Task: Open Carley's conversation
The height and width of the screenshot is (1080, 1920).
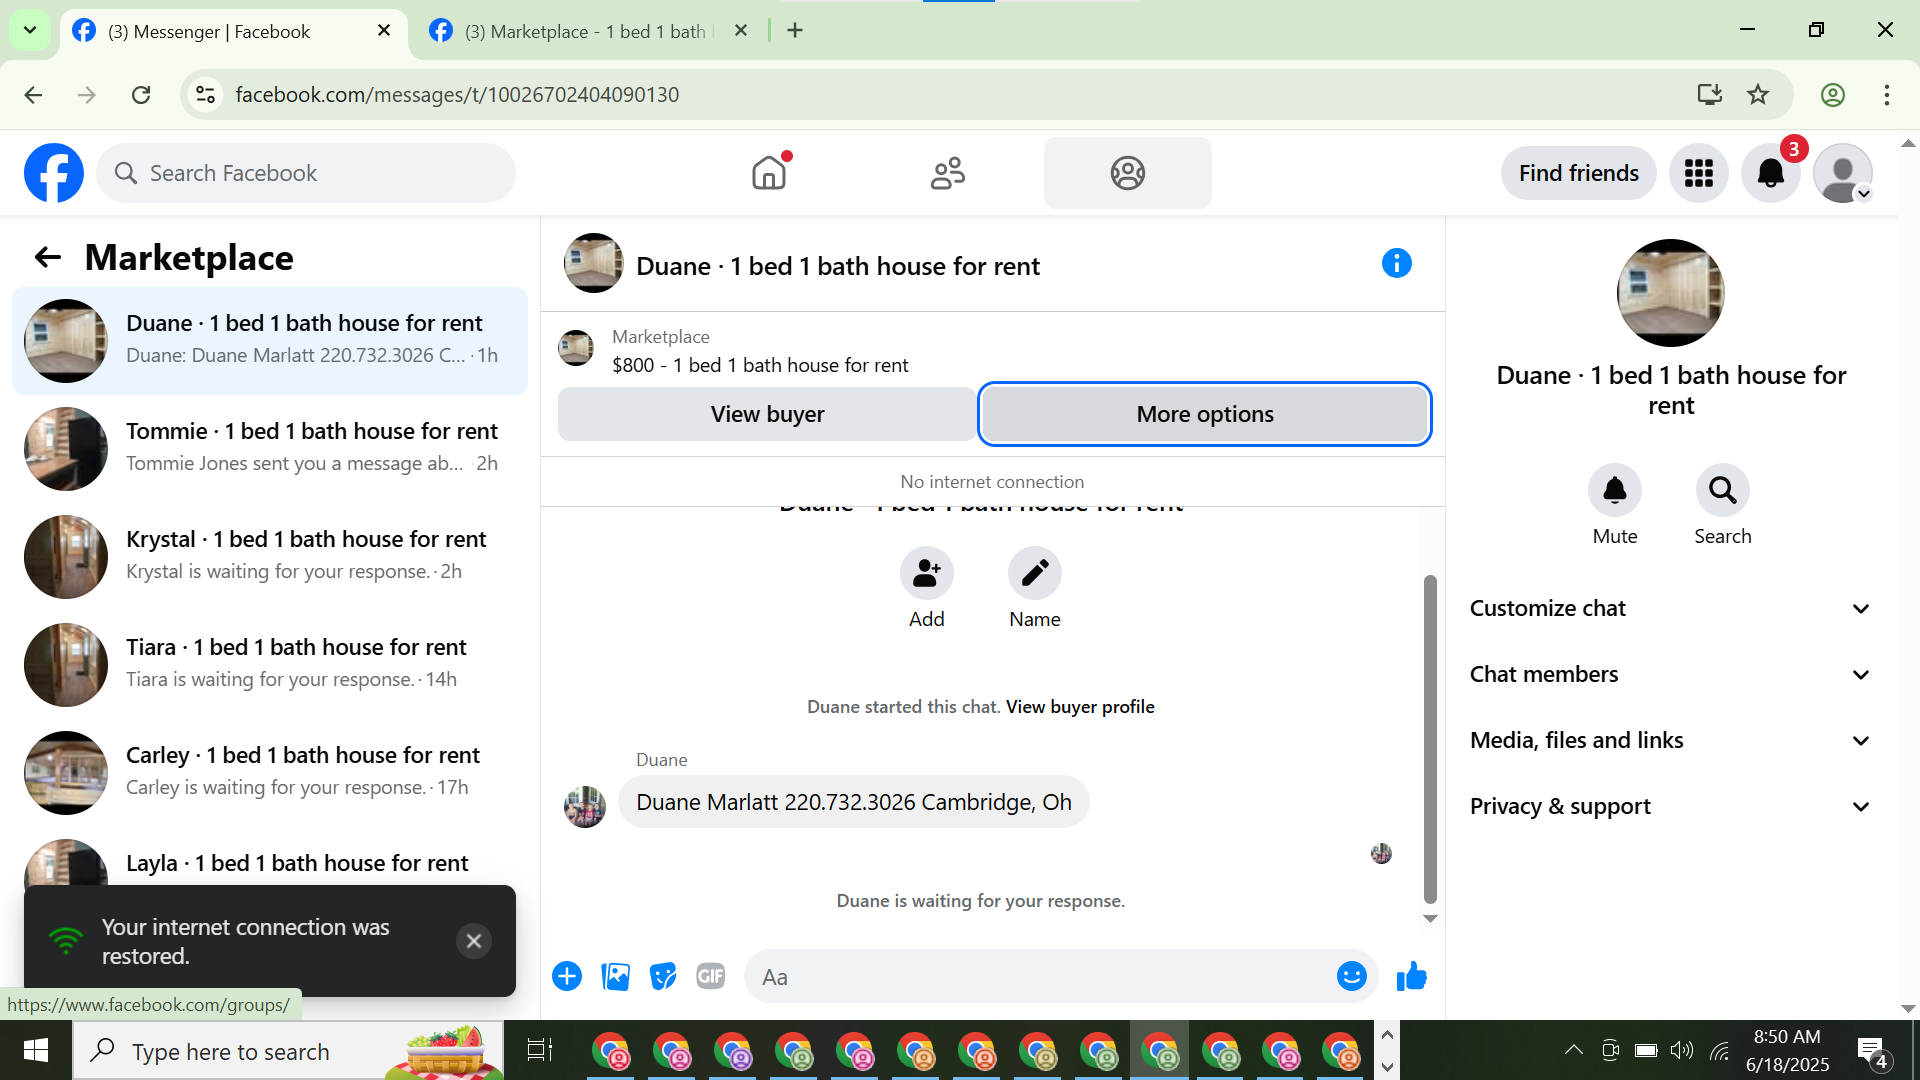Action: click(270, 772)
